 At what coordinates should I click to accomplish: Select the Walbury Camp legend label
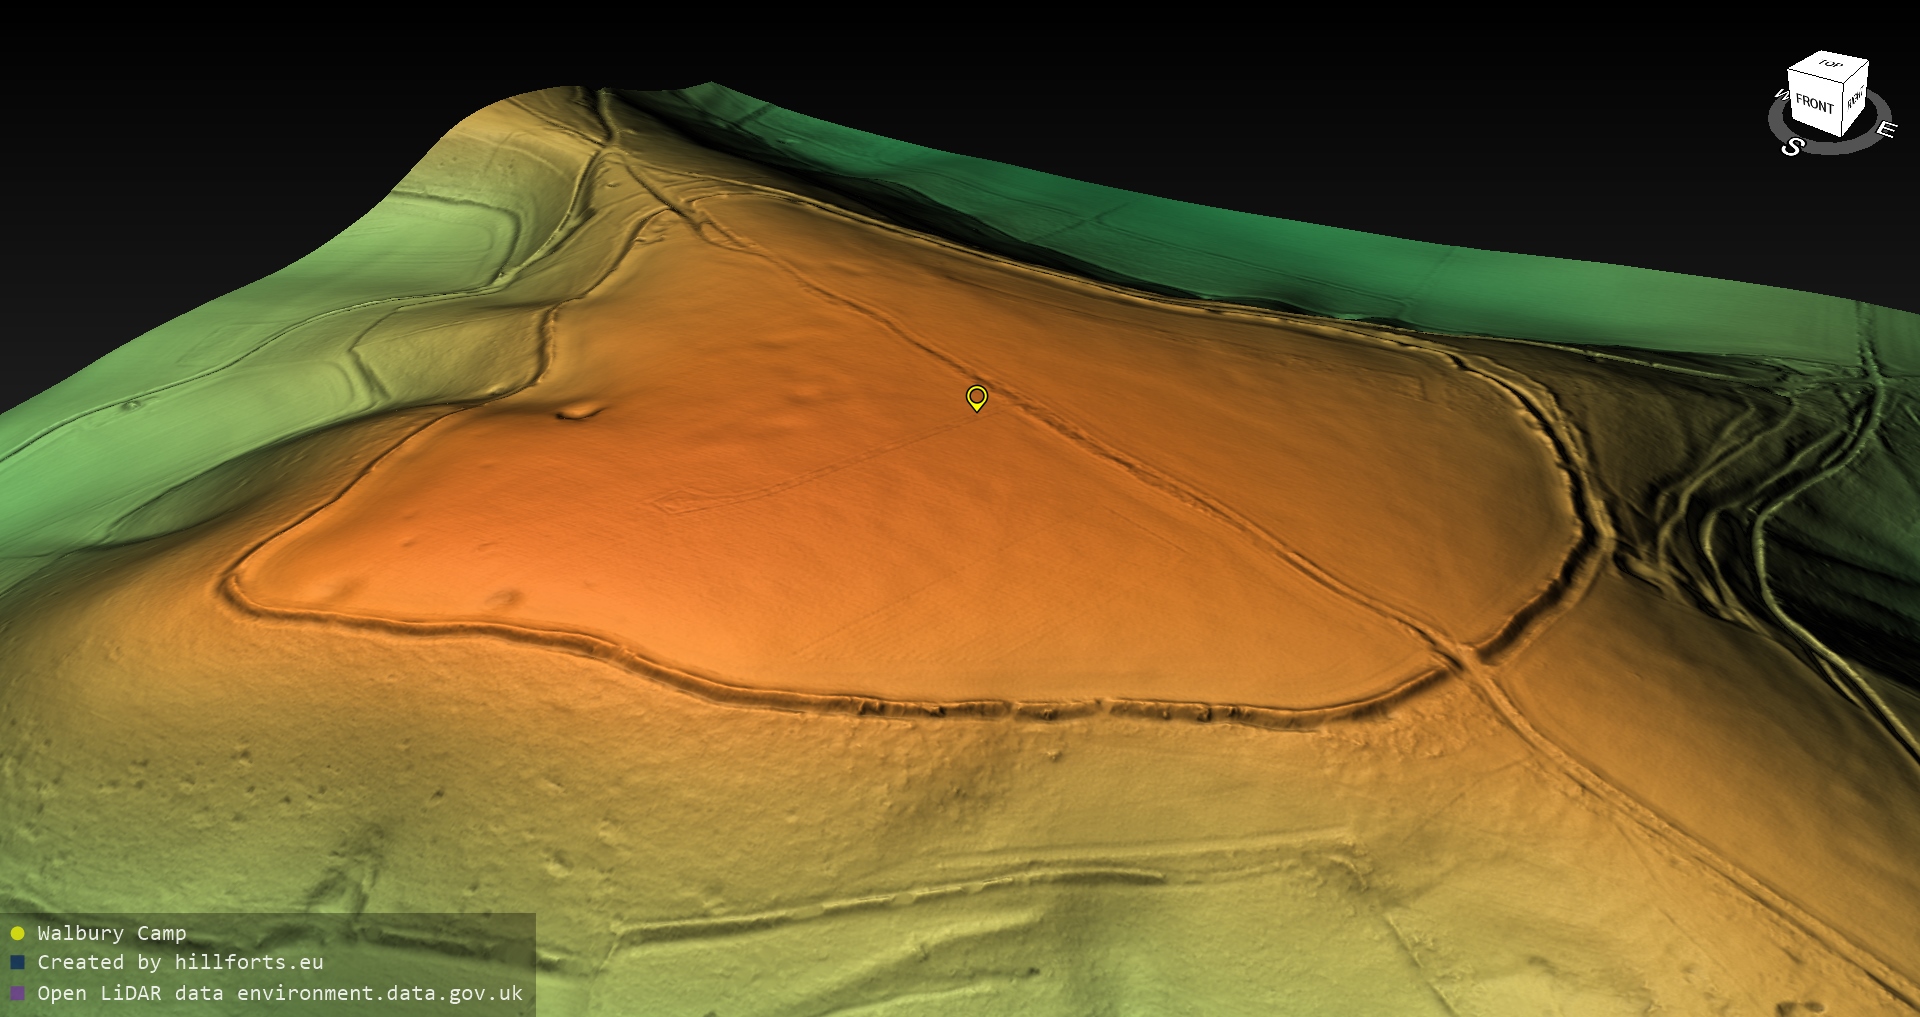click(112, 933)
